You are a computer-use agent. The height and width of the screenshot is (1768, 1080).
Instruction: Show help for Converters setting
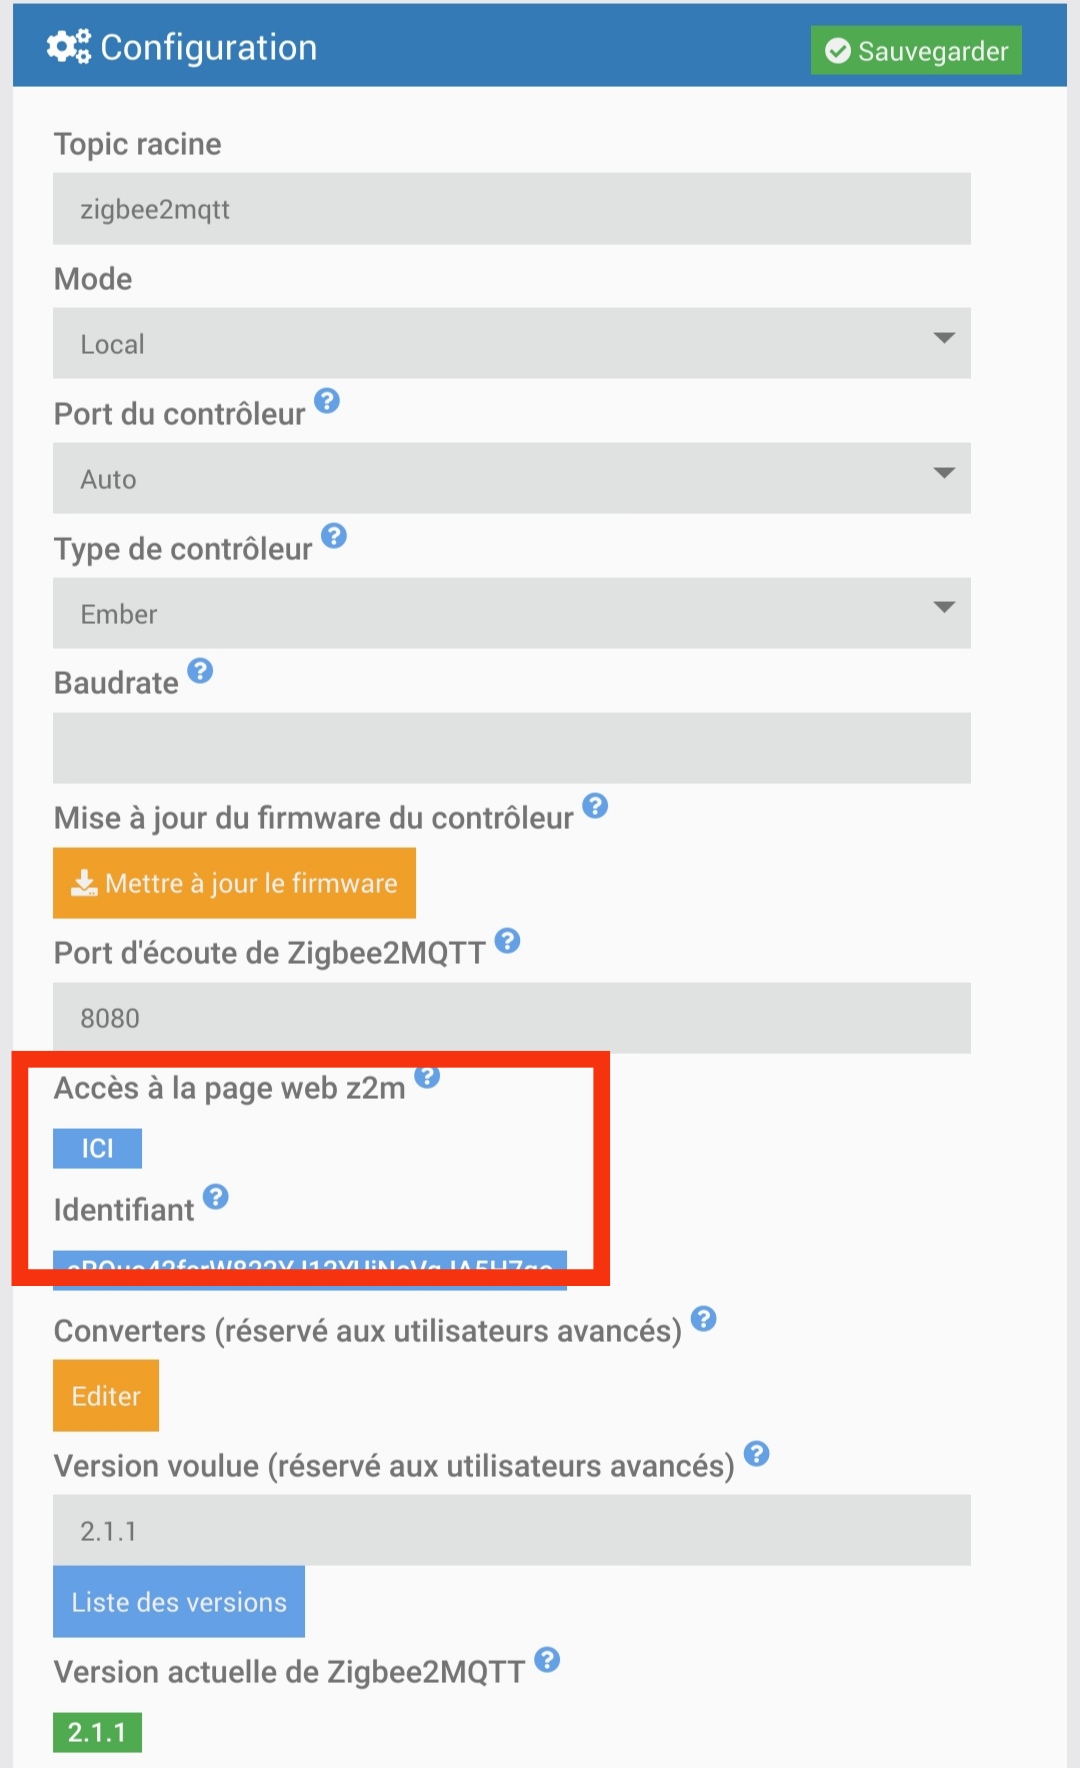click(704, 1319)
